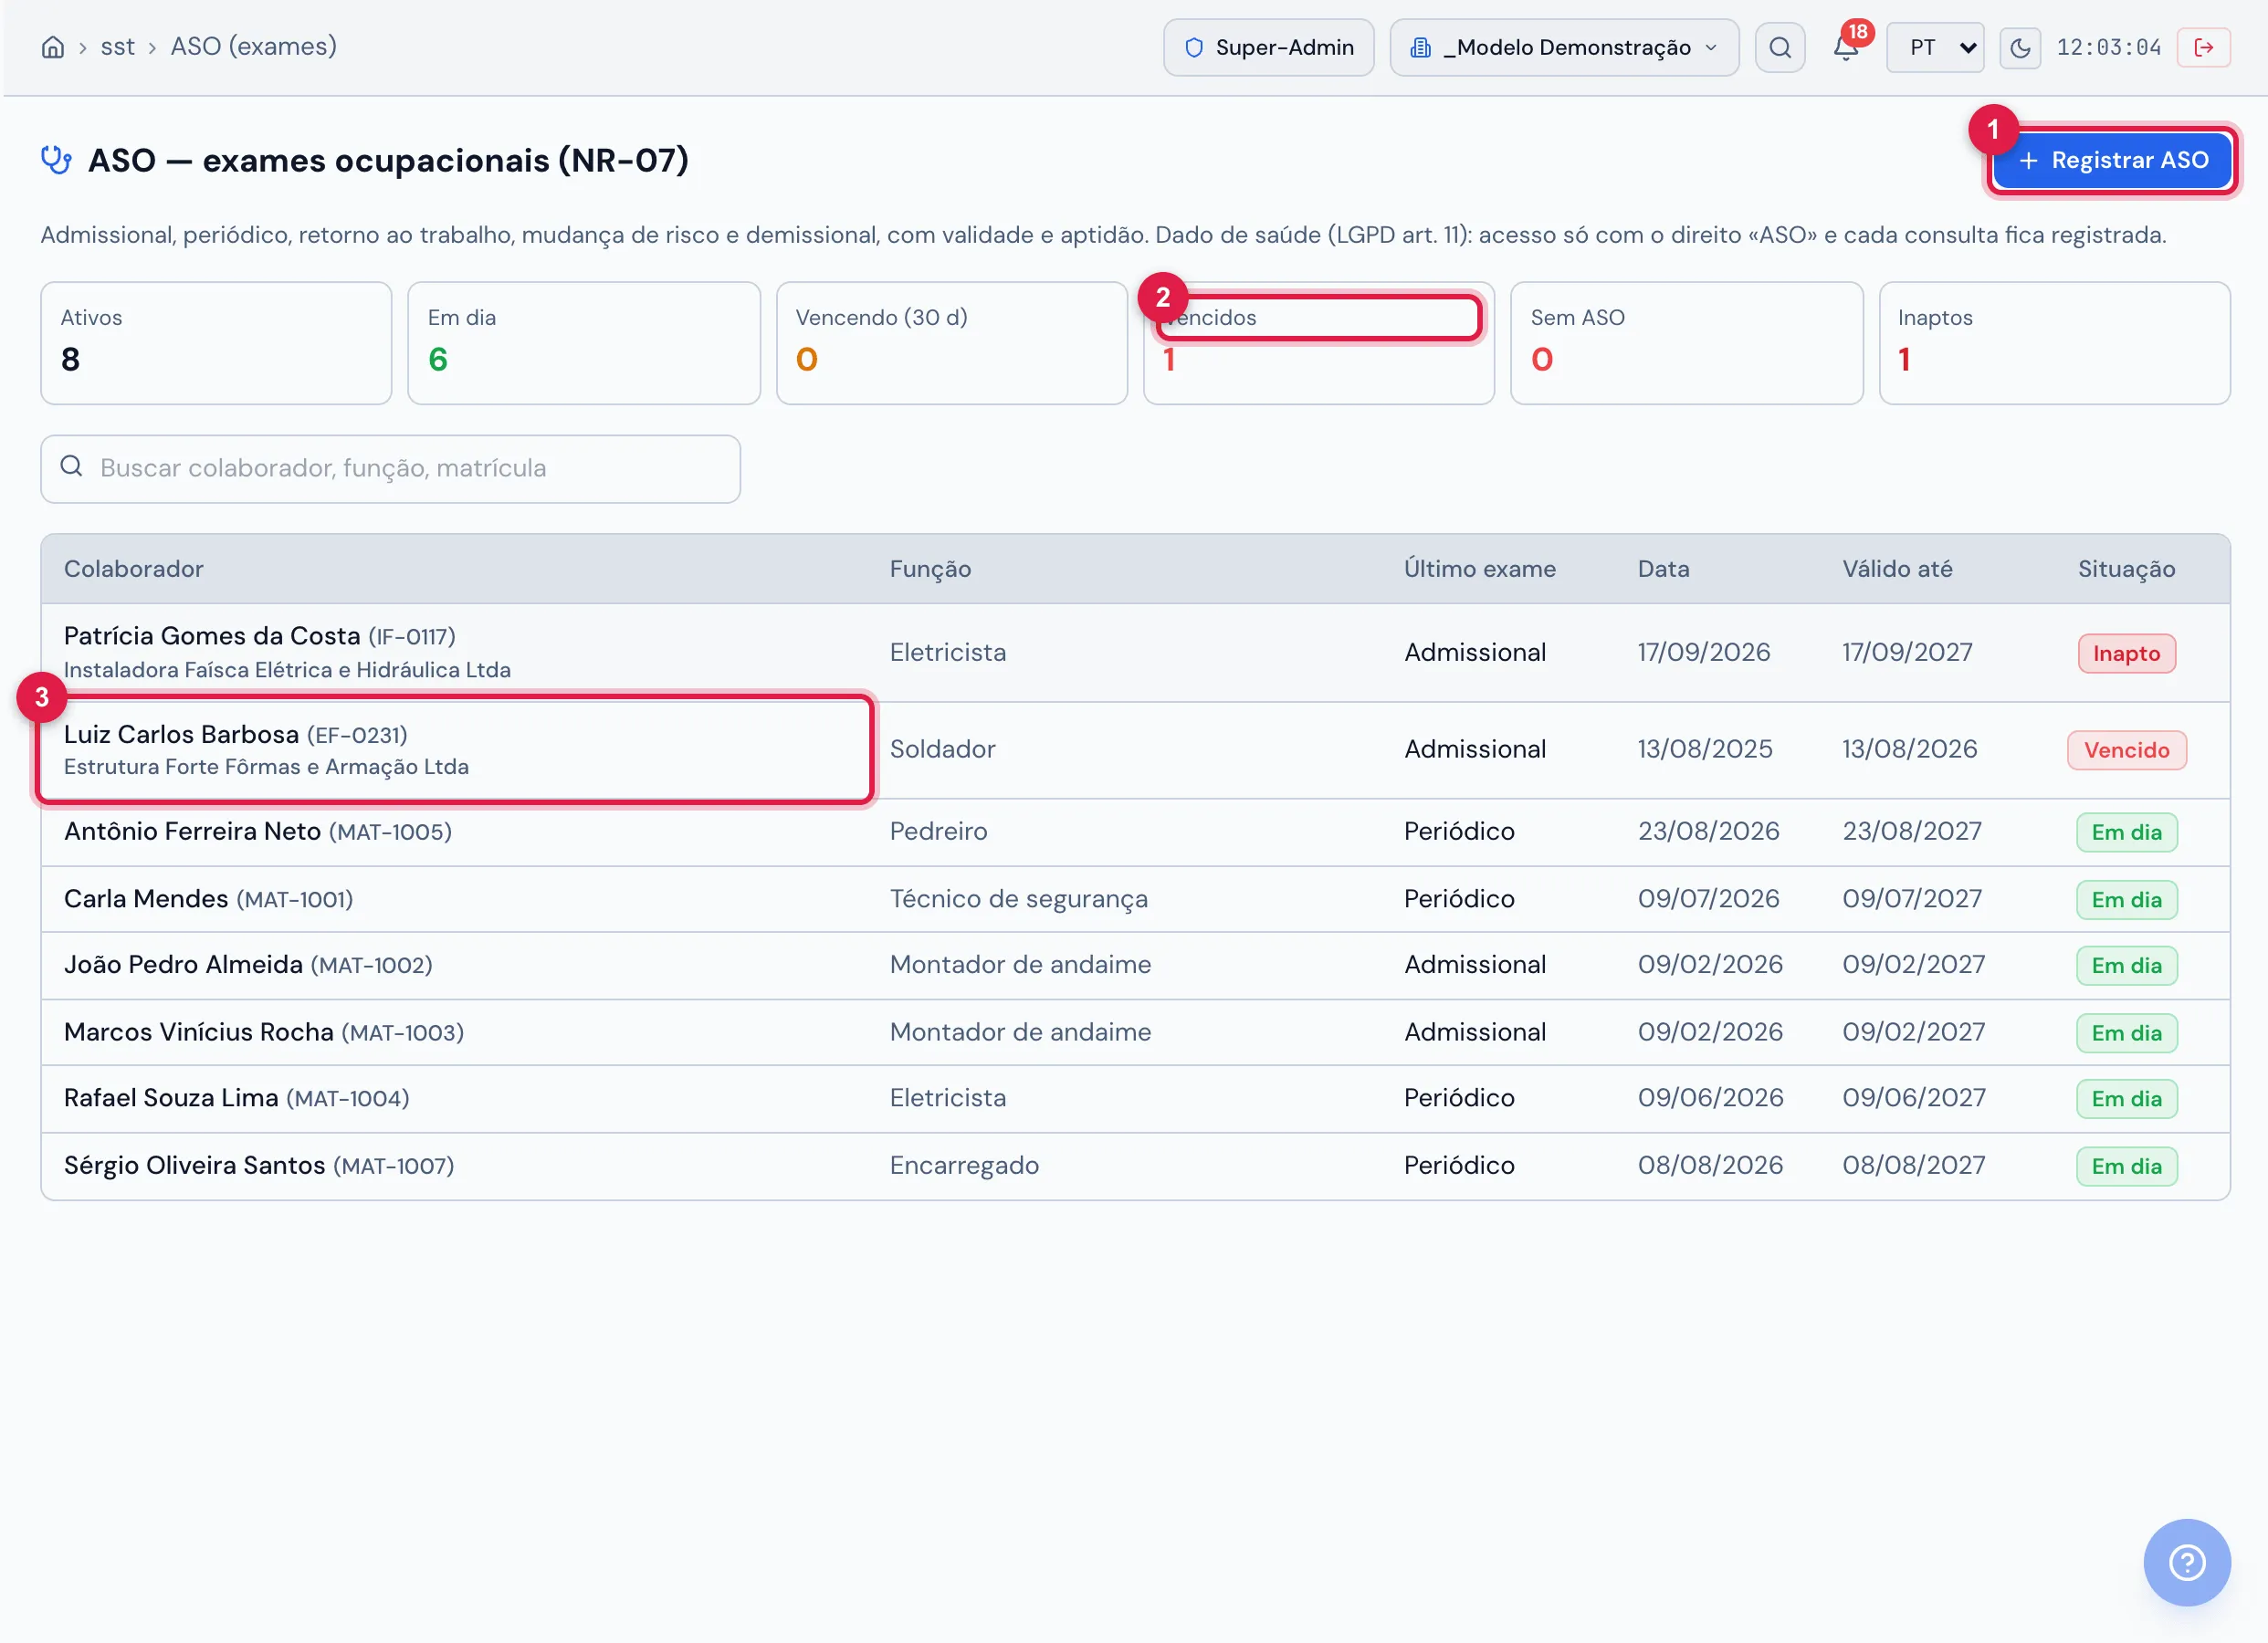The image size is (2268, 1643).
Task: Open Luiz Carlos Barbosa row
Action: click(x=1135, y=750)
